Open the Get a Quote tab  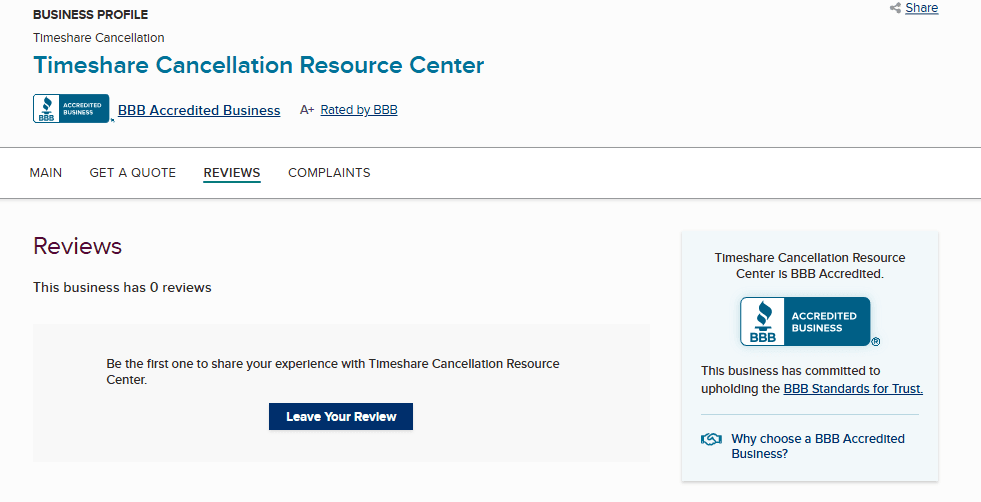(x=133, y=173)
